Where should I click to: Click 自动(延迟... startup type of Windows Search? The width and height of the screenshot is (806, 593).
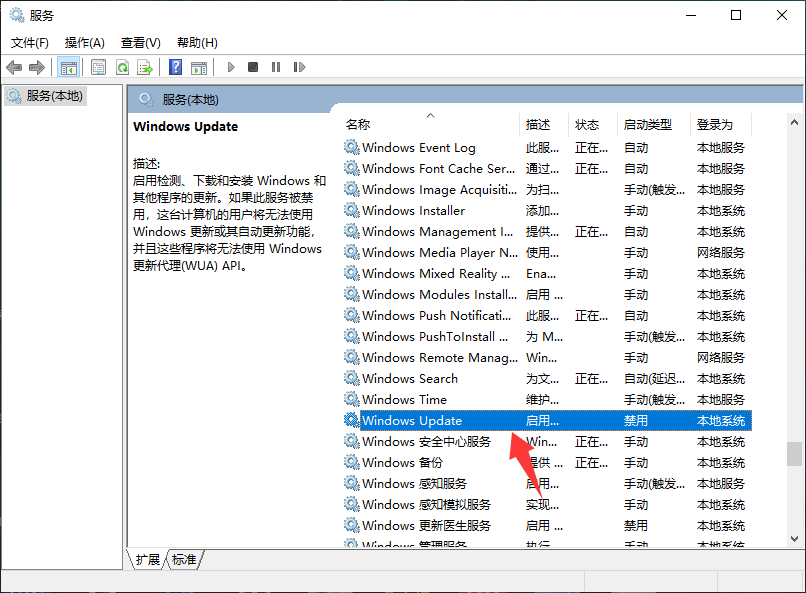tap(654, 379)
